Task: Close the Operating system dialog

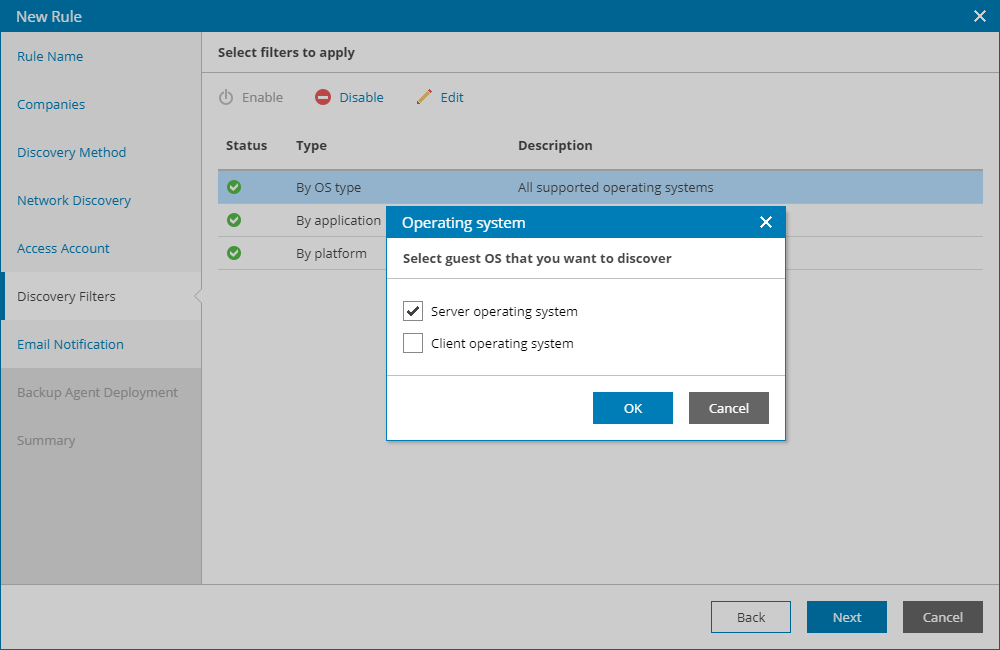Action: point(766,222)
